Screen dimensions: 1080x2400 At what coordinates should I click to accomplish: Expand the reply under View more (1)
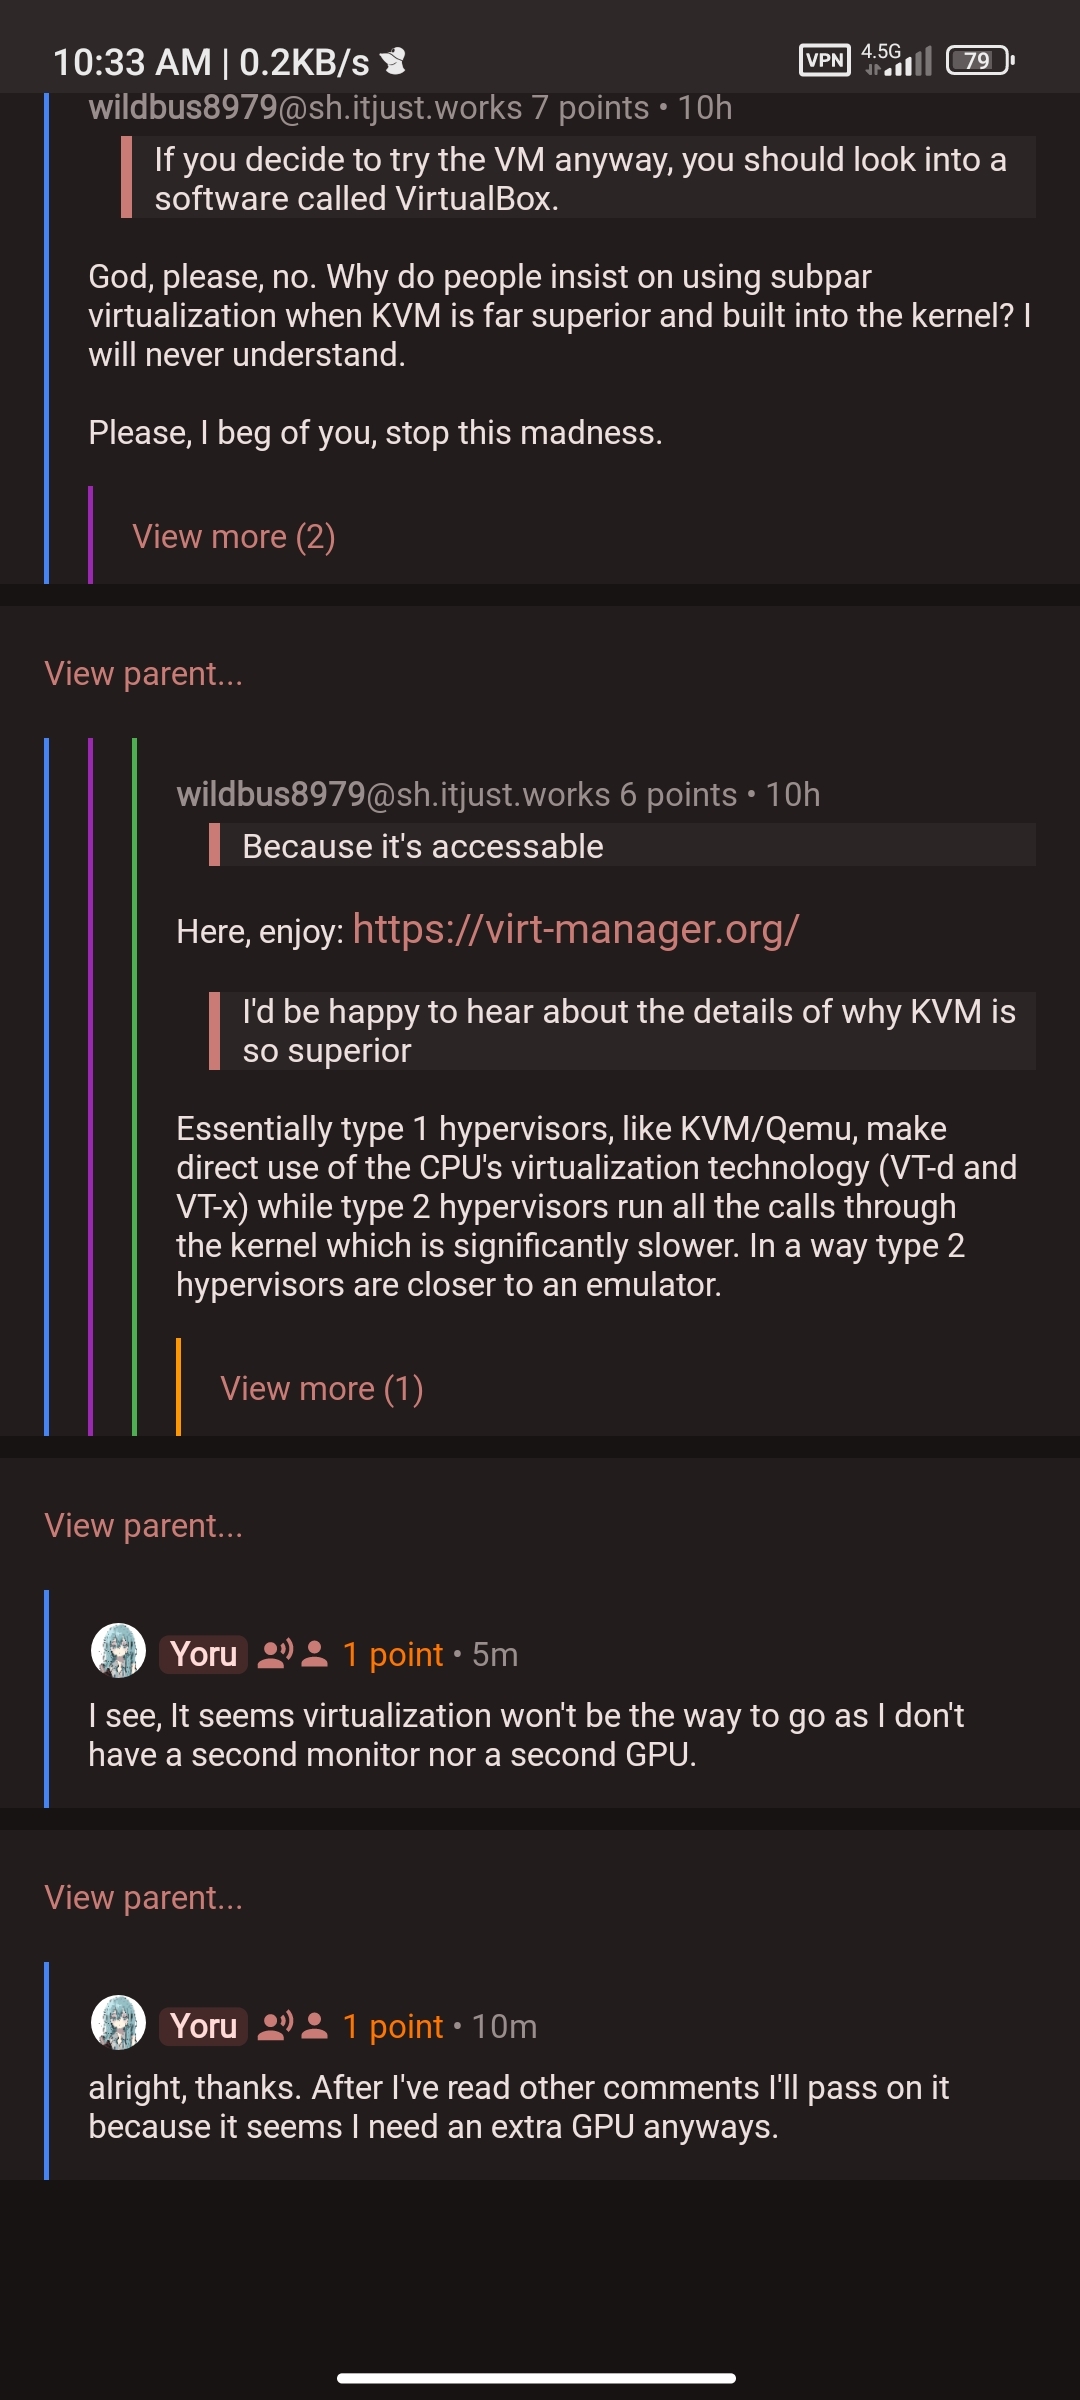(x=321, y=1389)
